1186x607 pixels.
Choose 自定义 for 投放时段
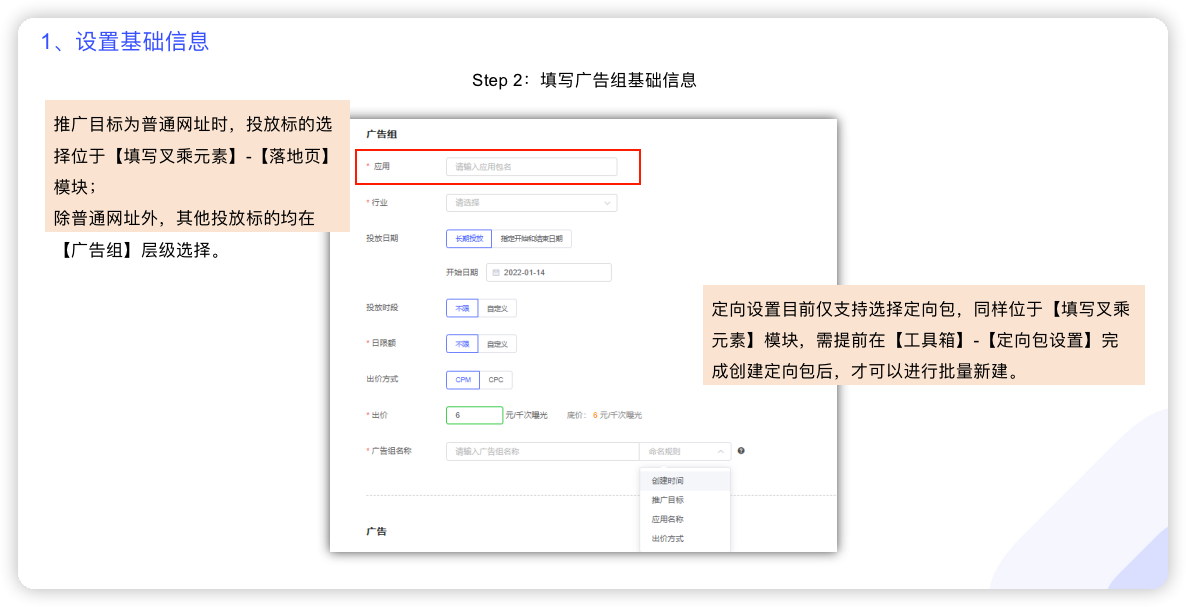click(x=497, y=309)
